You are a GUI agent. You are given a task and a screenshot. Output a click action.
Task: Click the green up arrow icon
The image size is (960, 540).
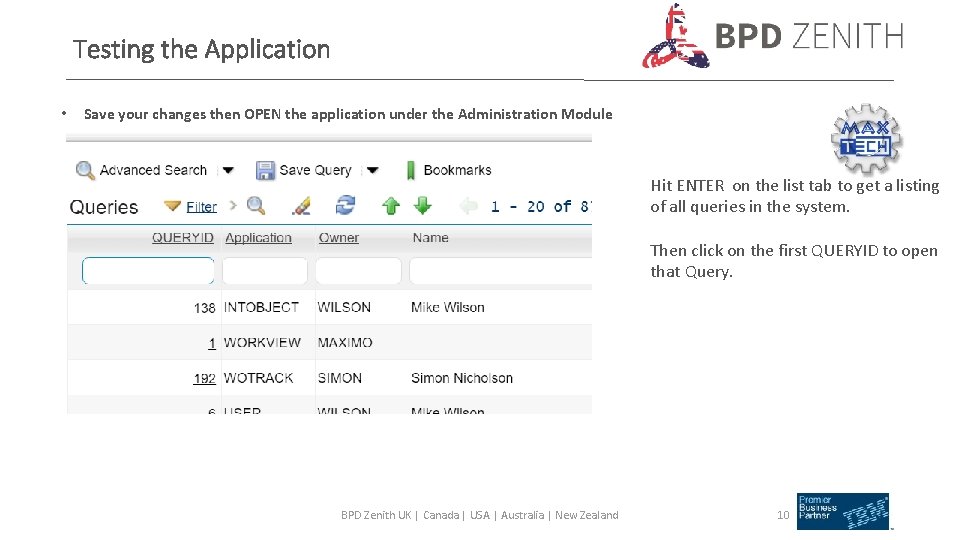391,206
